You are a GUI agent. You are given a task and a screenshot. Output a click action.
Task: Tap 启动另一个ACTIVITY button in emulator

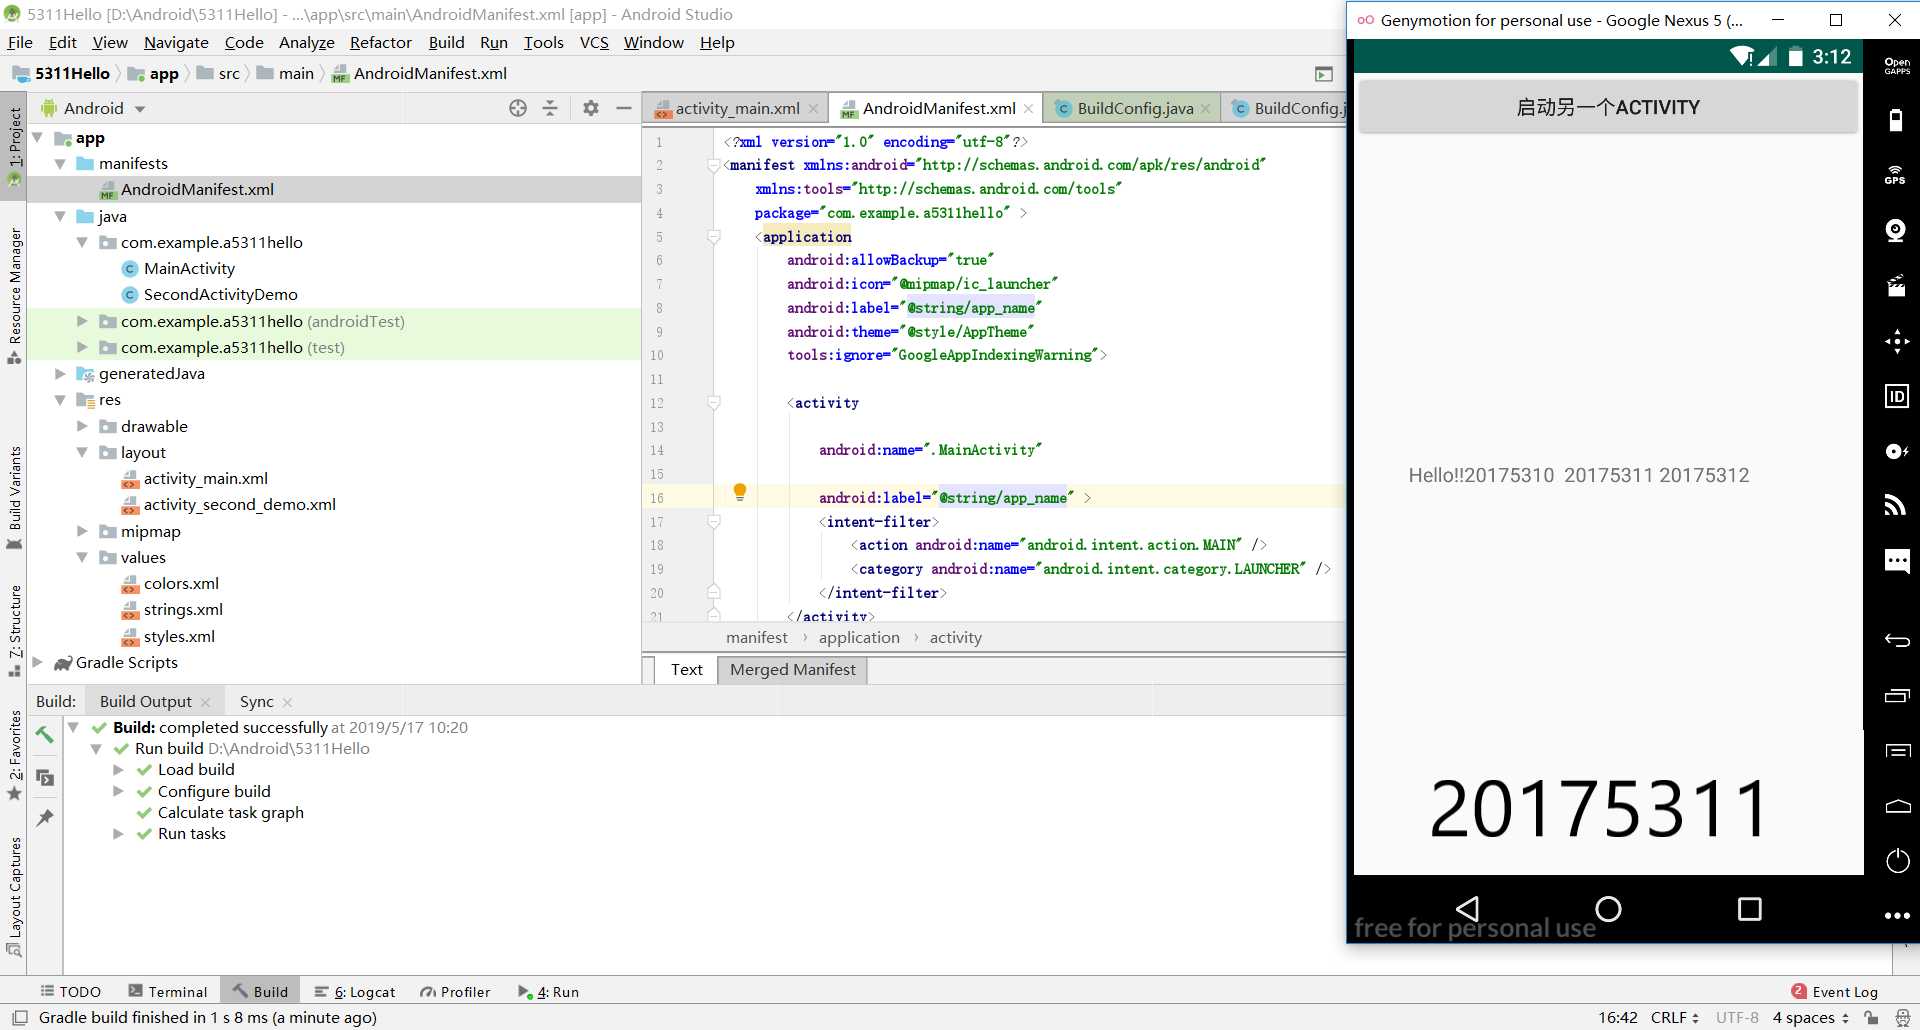point(1607,107)
